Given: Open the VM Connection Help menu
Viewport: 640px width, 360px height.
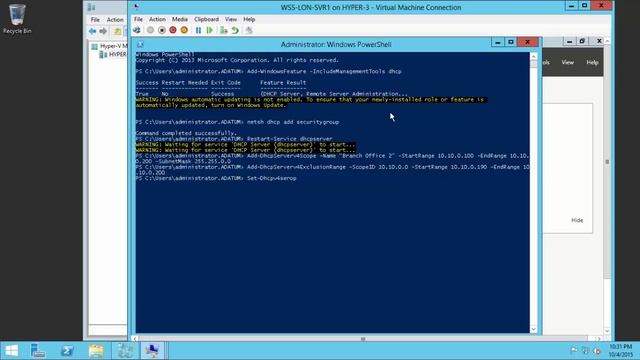Looking at the screenshot, I should click(249, 19).
